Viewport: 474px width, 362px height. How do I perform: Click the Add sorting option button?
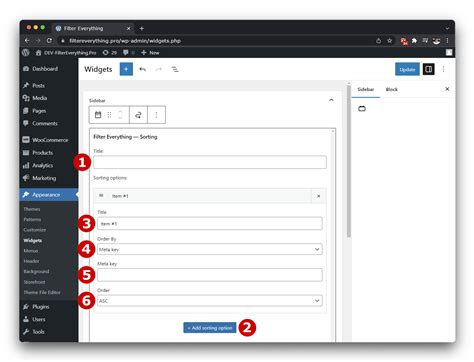pos(210,328)
